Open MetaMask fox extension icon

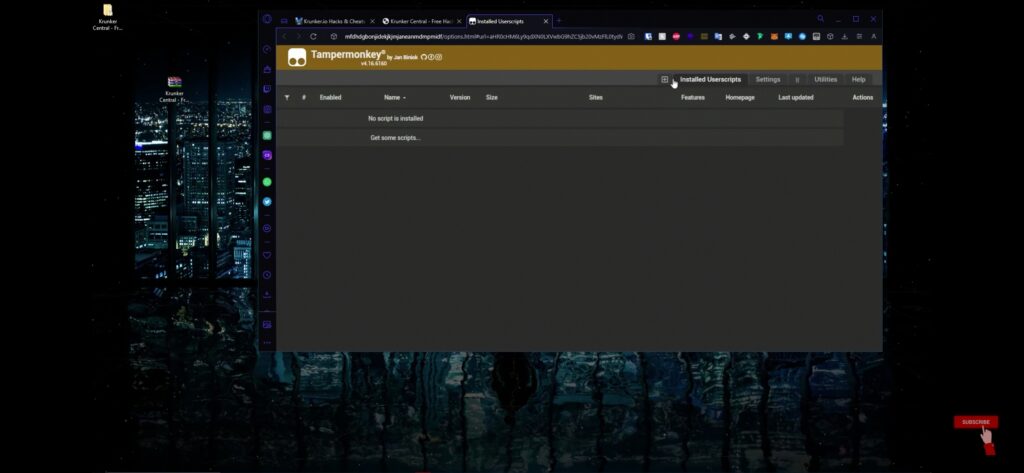point(775,37)
